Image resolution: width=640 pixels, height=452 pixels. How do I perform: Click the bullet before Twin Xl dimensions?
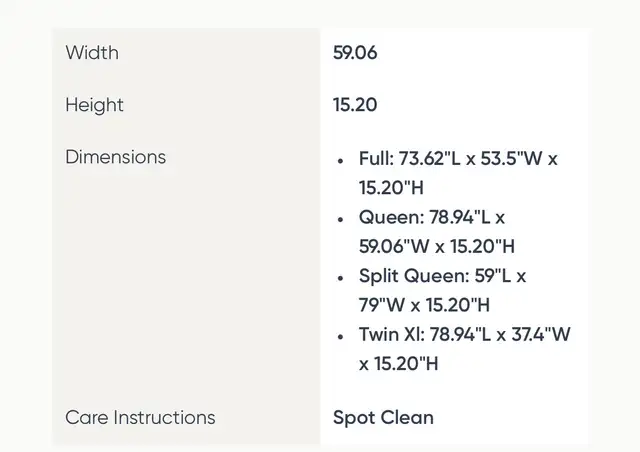340,336
